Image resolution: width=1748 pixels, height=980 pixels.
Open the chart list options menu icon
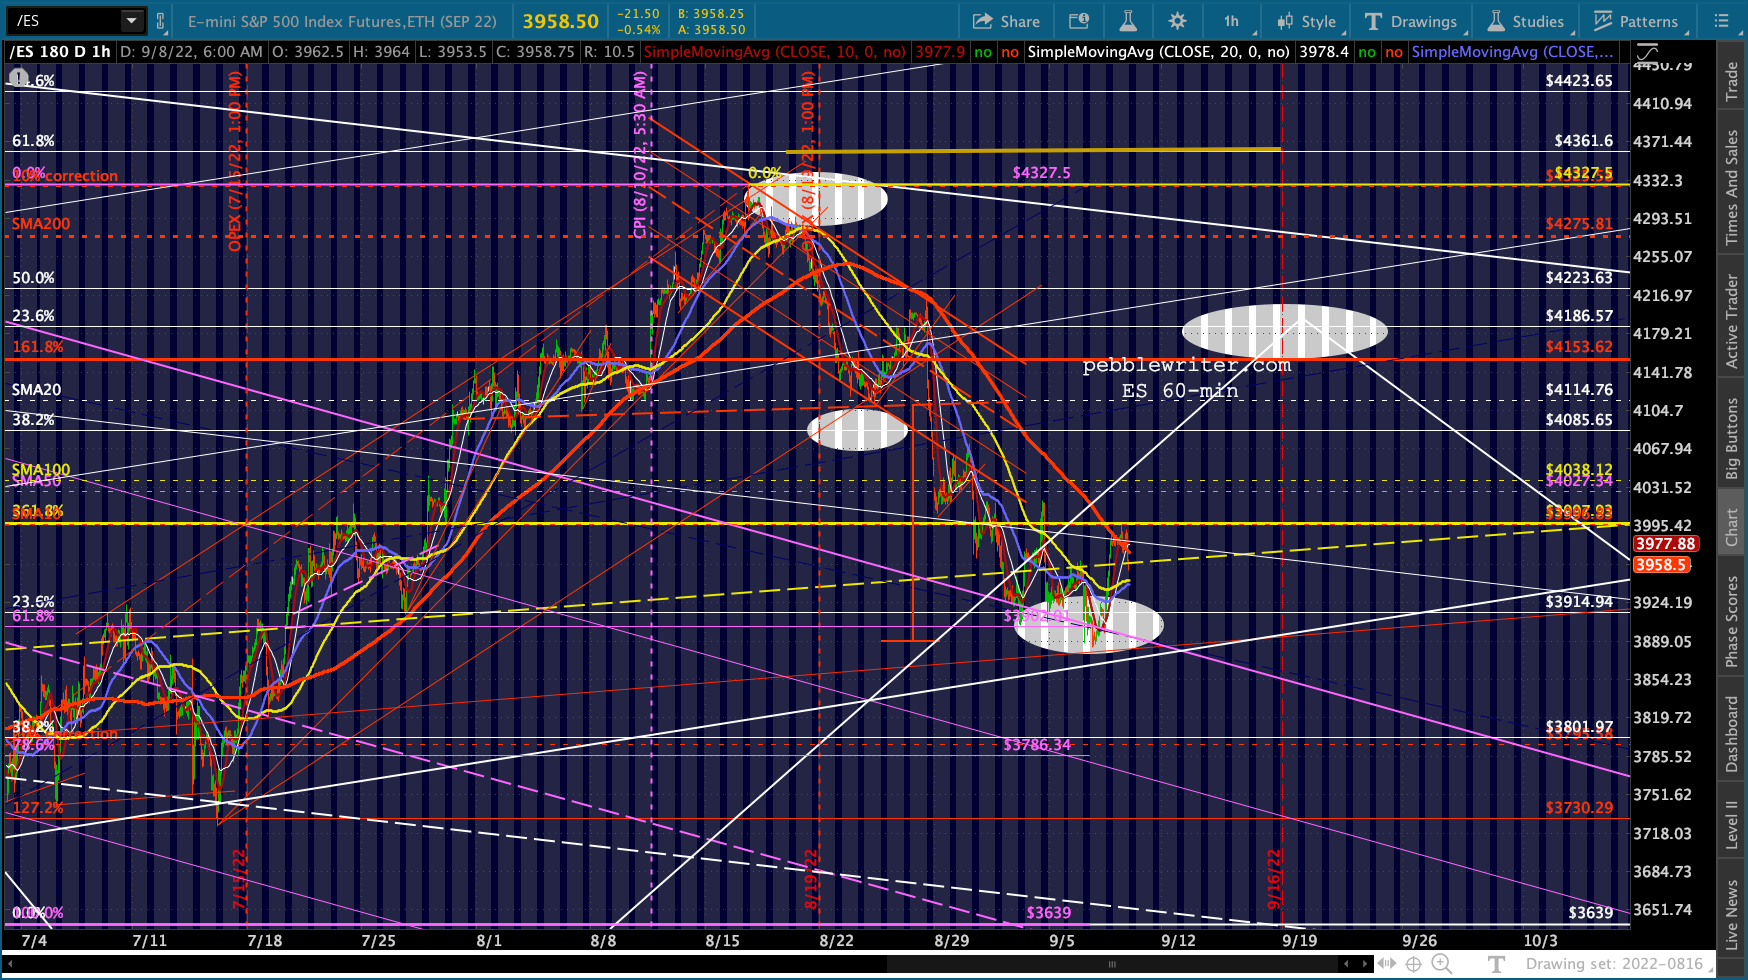(x=1721, y=21)
